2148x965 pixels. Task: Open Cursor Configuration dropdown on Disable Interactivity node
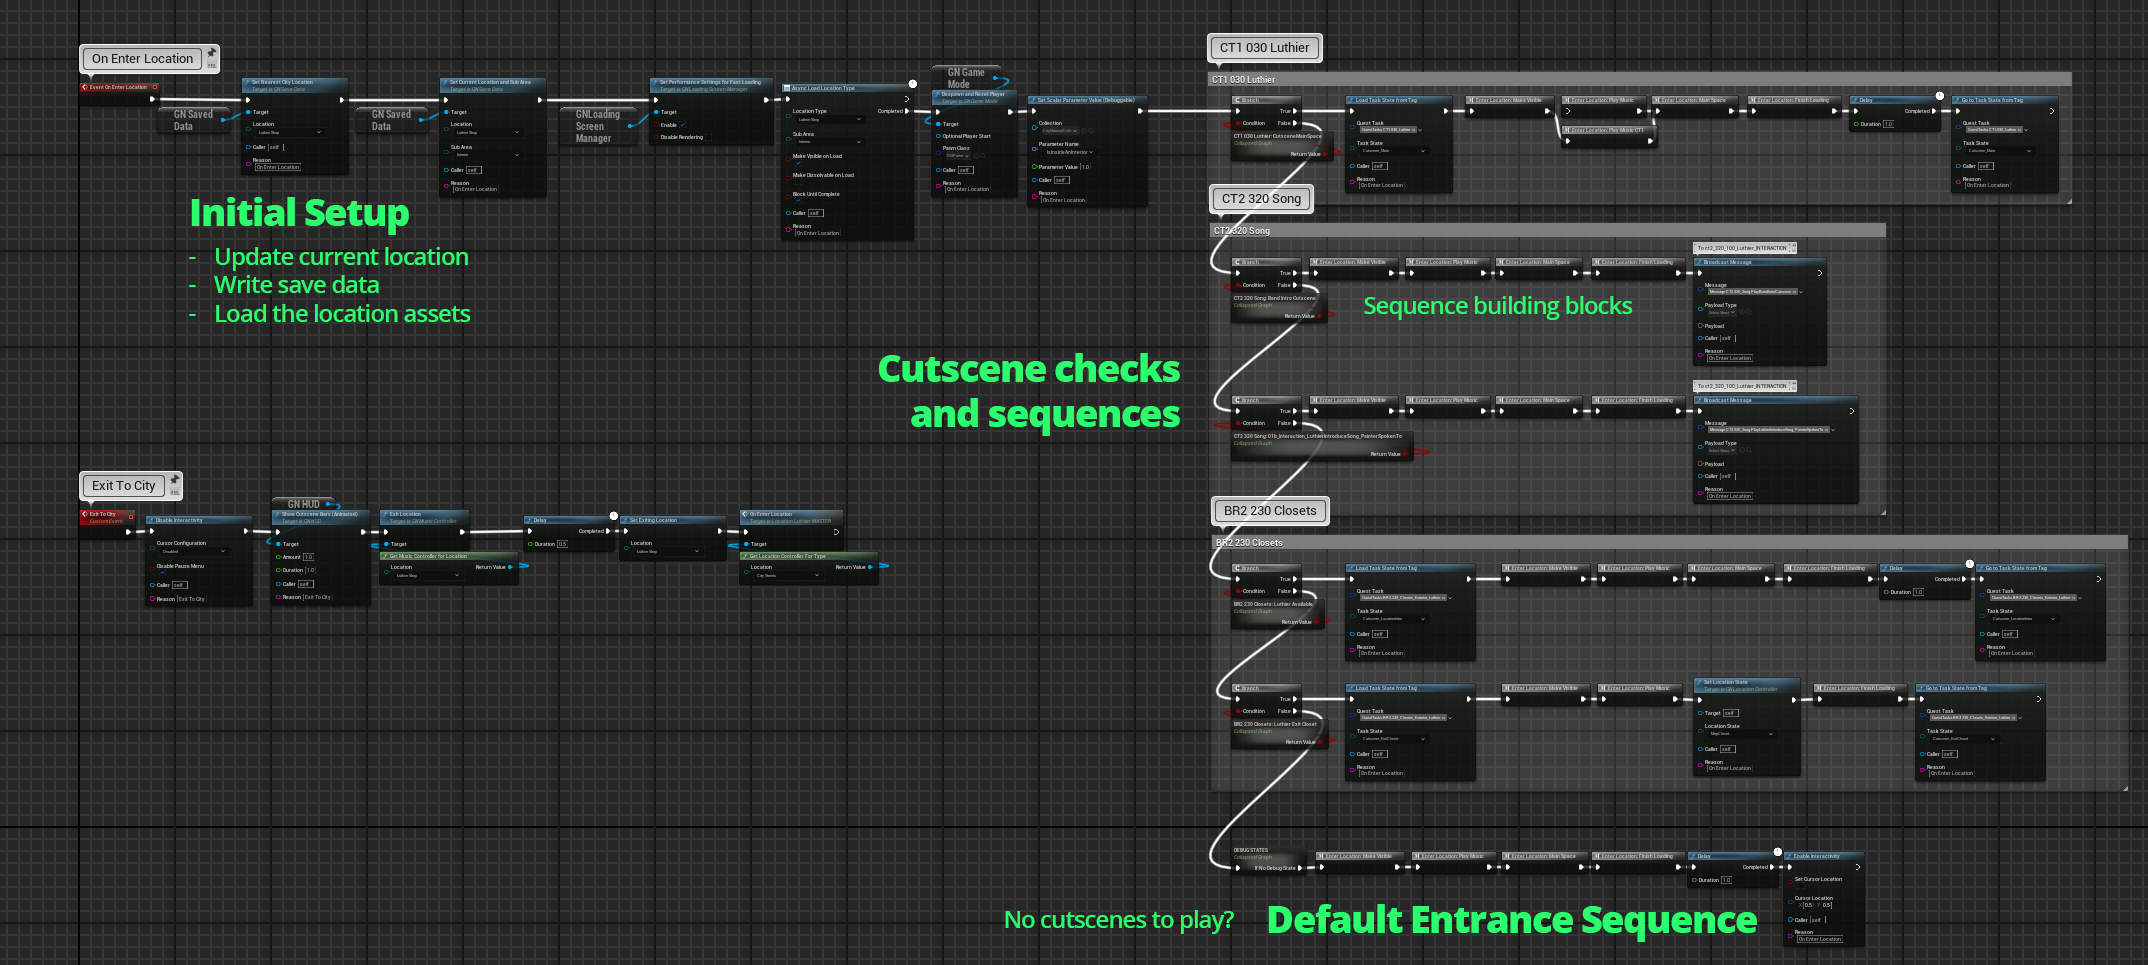tap(194, 551)
